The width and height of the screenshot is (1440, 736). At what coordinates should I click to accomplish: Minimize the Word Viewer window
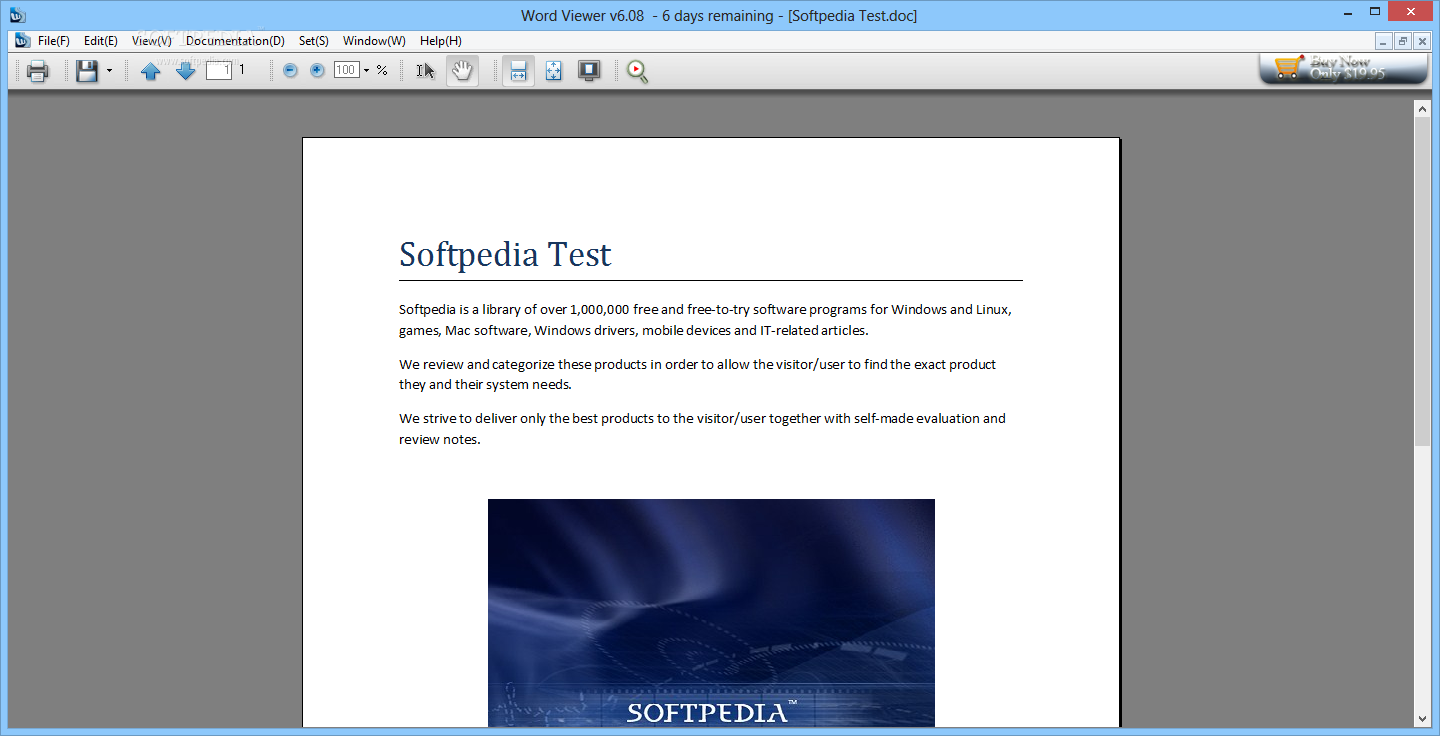[x=1348, y=12]
